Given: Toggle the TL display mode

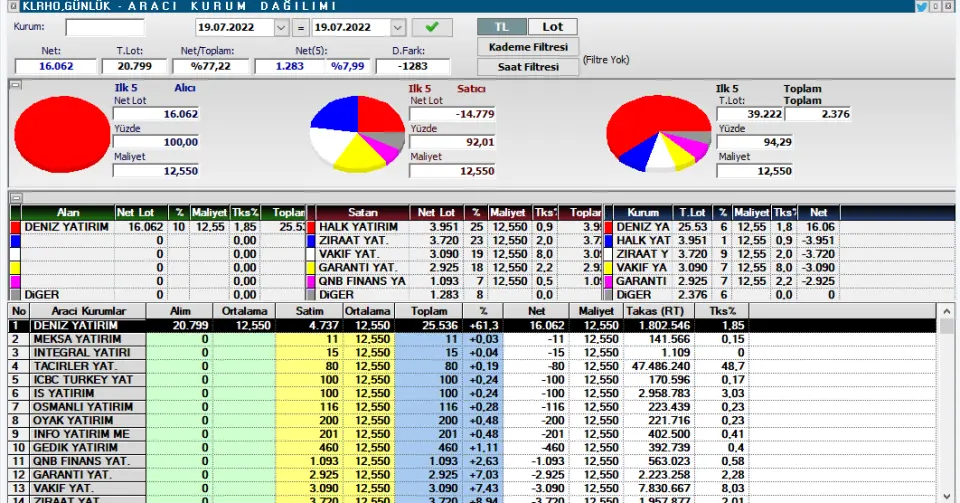Looking at the screenshot, I should pos(502,26).
